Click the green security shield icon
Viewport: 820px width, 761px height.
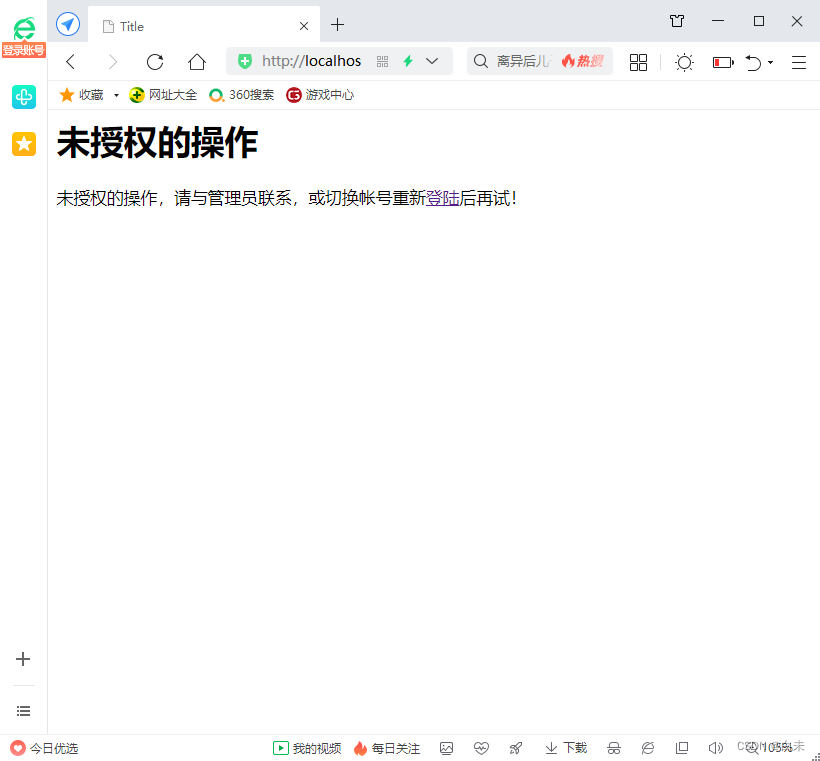coord(245,61)
